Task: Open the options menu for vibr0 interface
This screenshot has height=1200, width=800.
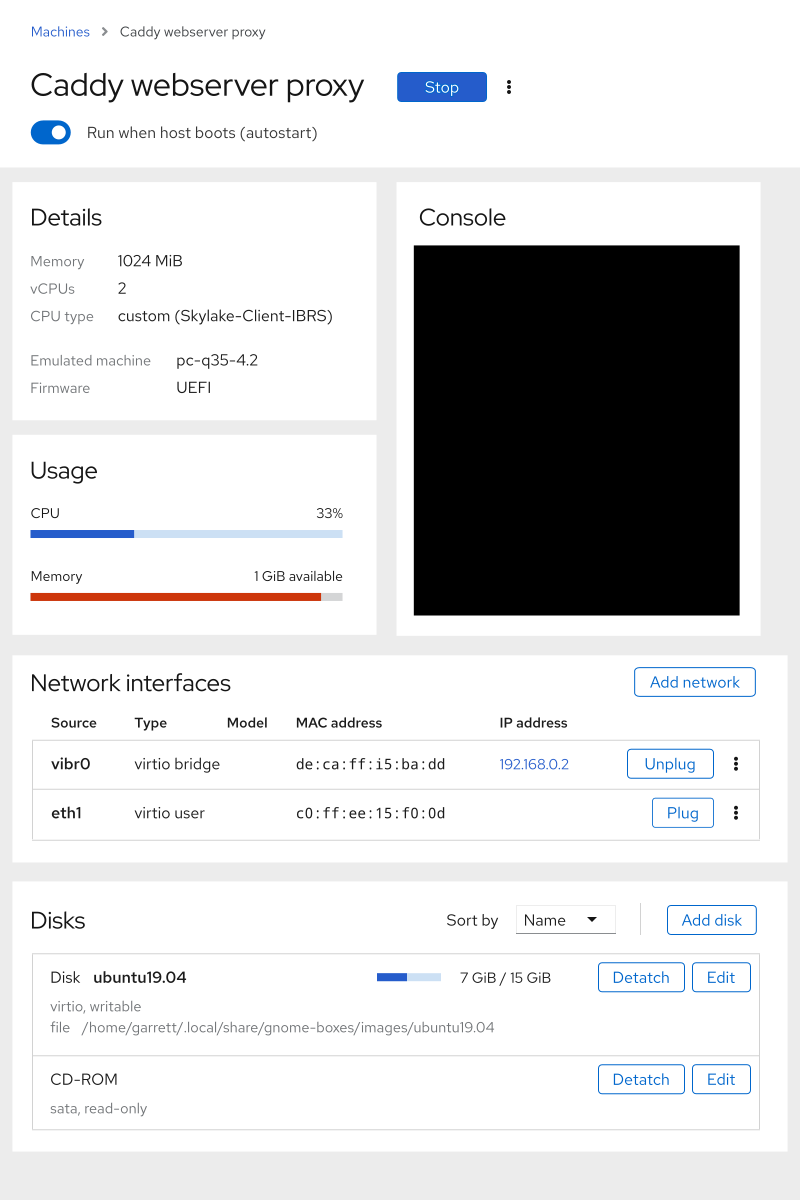Action: click(x=736, y=763)
